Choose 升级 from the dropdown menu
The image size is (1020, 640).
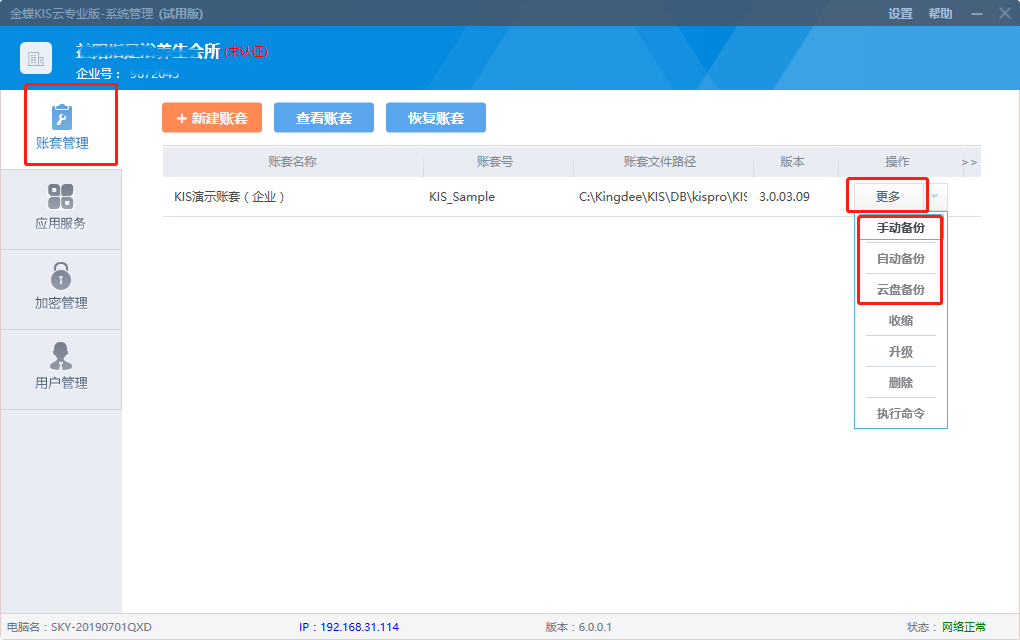pos(900,352)
